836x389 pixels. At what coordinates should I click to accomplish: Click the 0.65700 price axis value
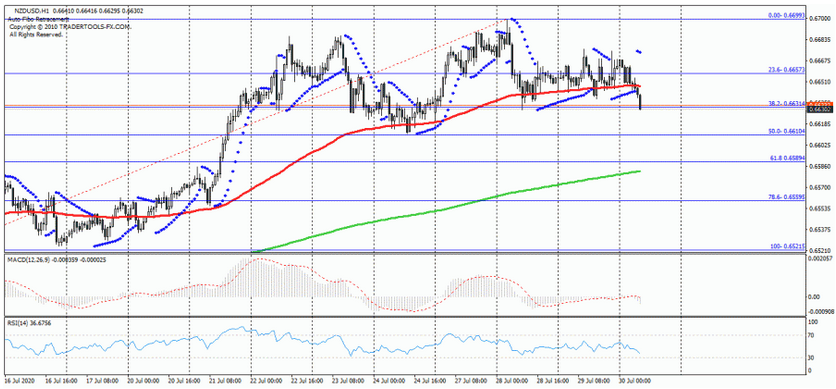click(x=820, y=187)
